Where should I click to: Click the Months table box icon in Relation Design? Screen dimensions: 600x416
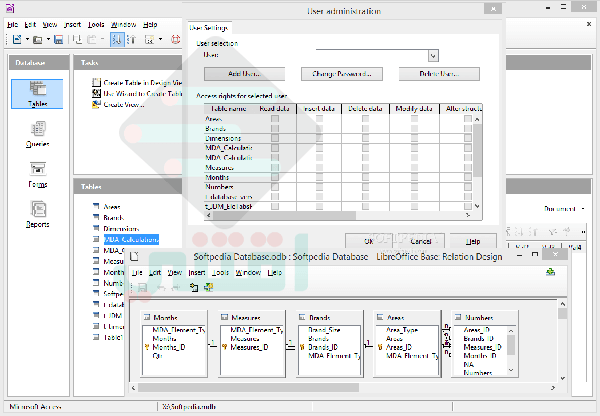pos(147,317)
